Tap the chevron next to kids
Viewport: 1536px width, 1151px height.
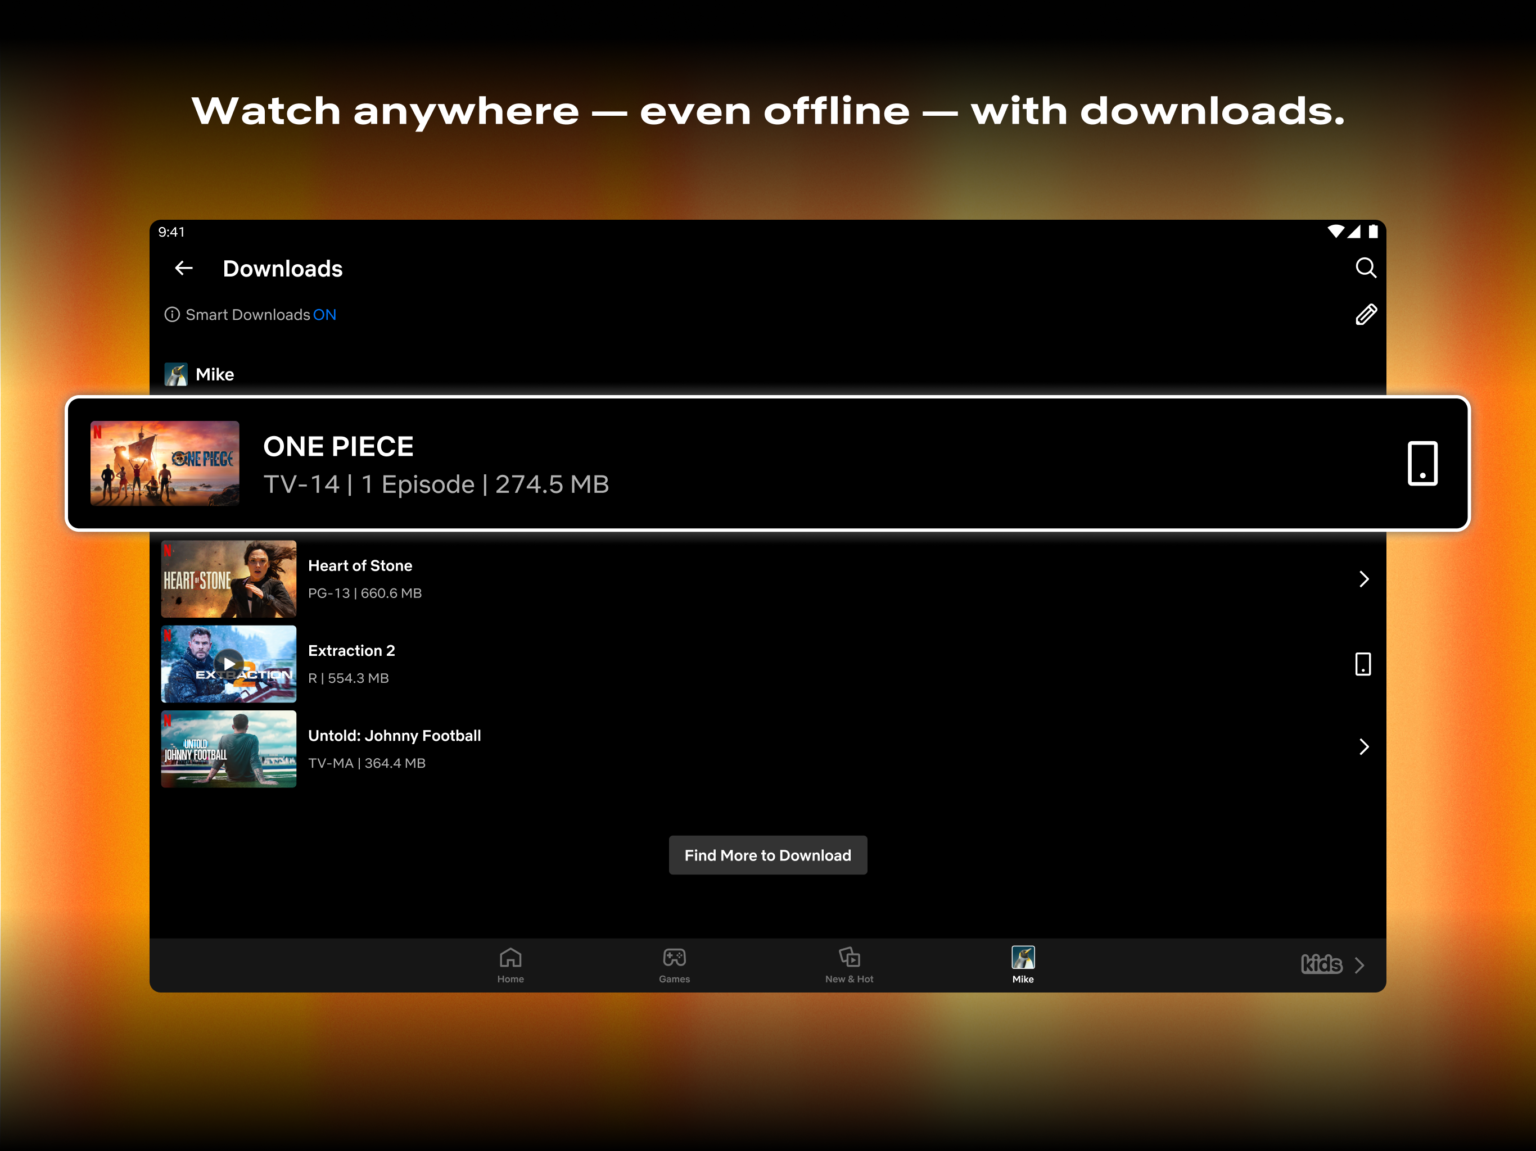[1359, 964]
